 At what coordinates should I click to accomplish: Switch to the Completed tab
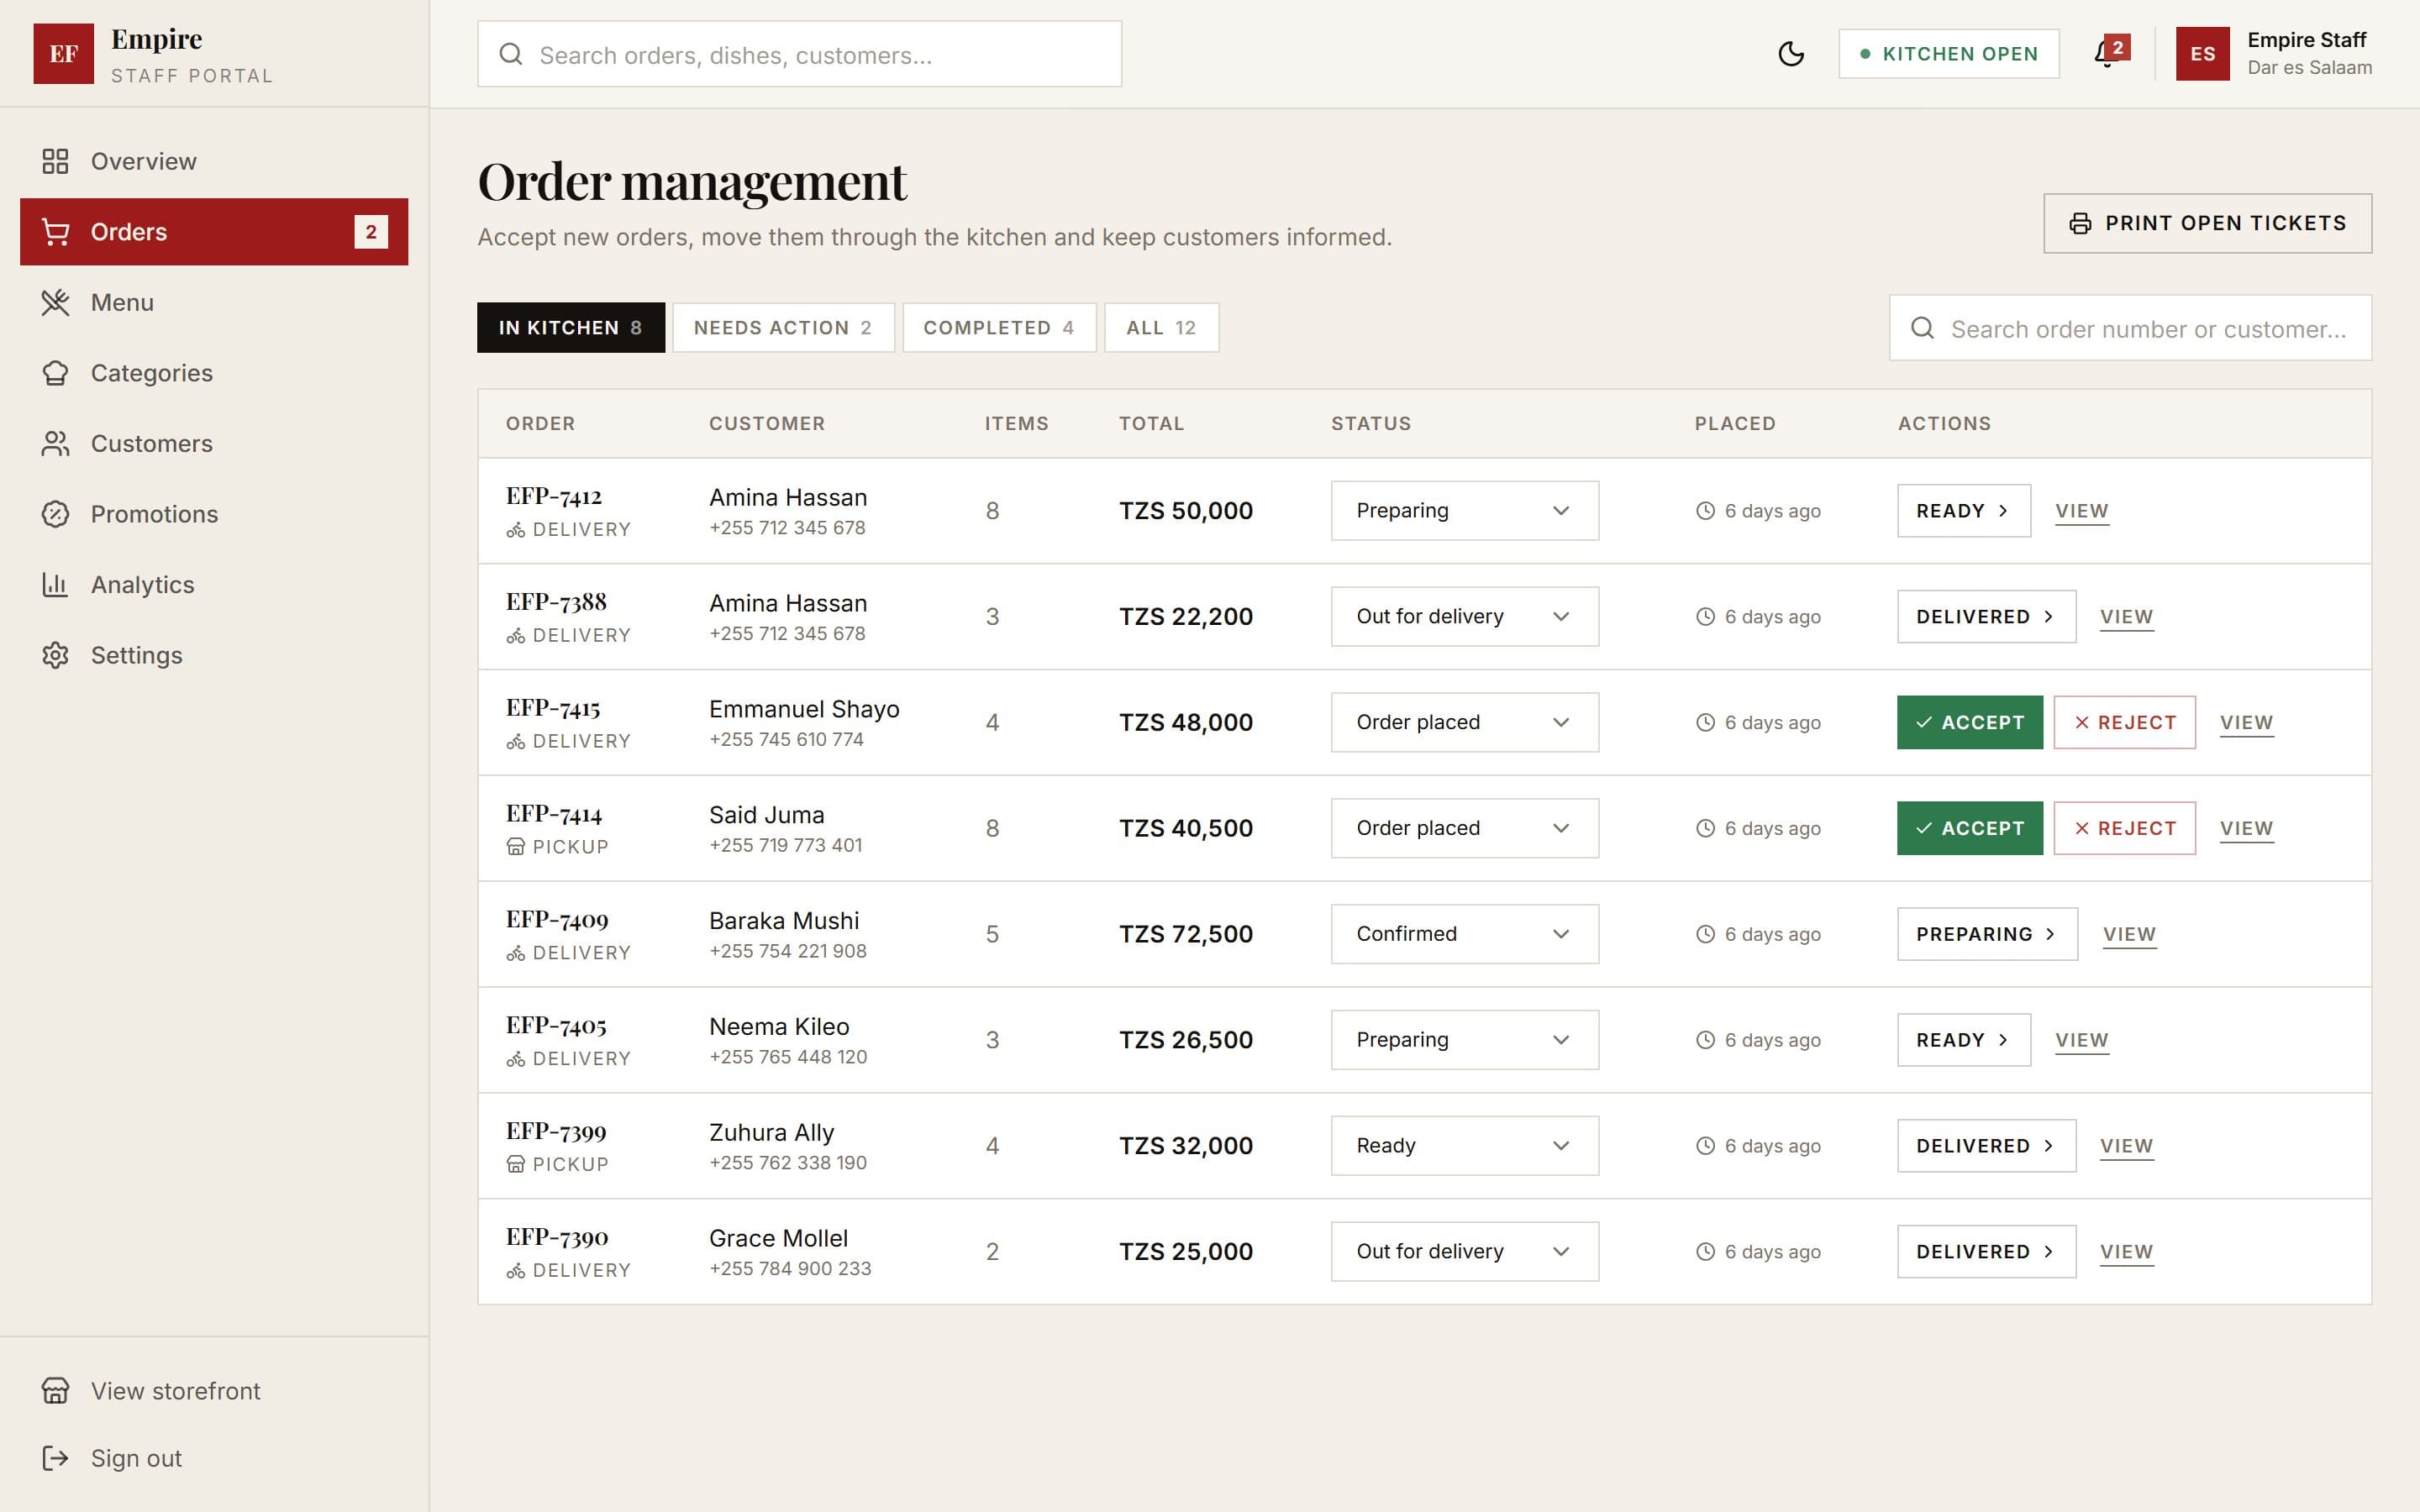pos(999,328)
